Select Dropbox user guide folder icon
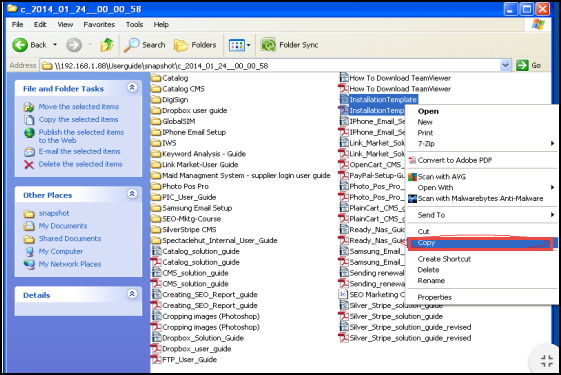561x375 pixels. (x=156, y=111)
